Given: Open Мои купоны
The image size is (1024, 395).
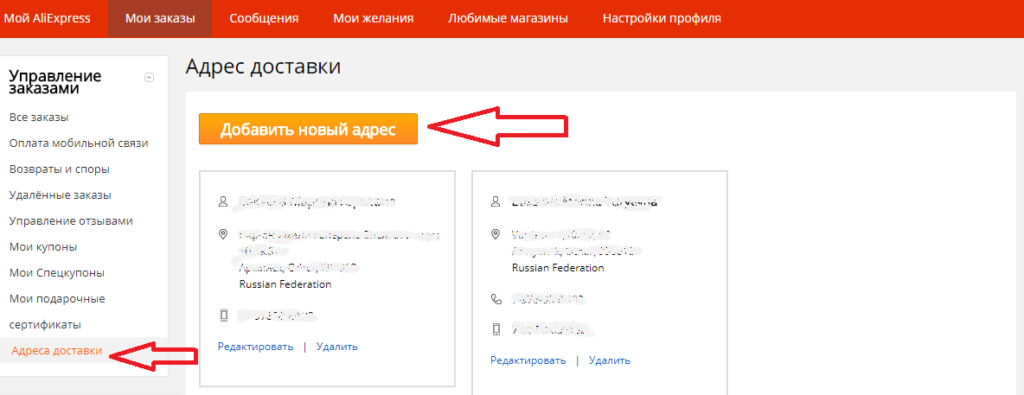Looking at the screenshot, I should pyautogui.click(x=43, y=247).
